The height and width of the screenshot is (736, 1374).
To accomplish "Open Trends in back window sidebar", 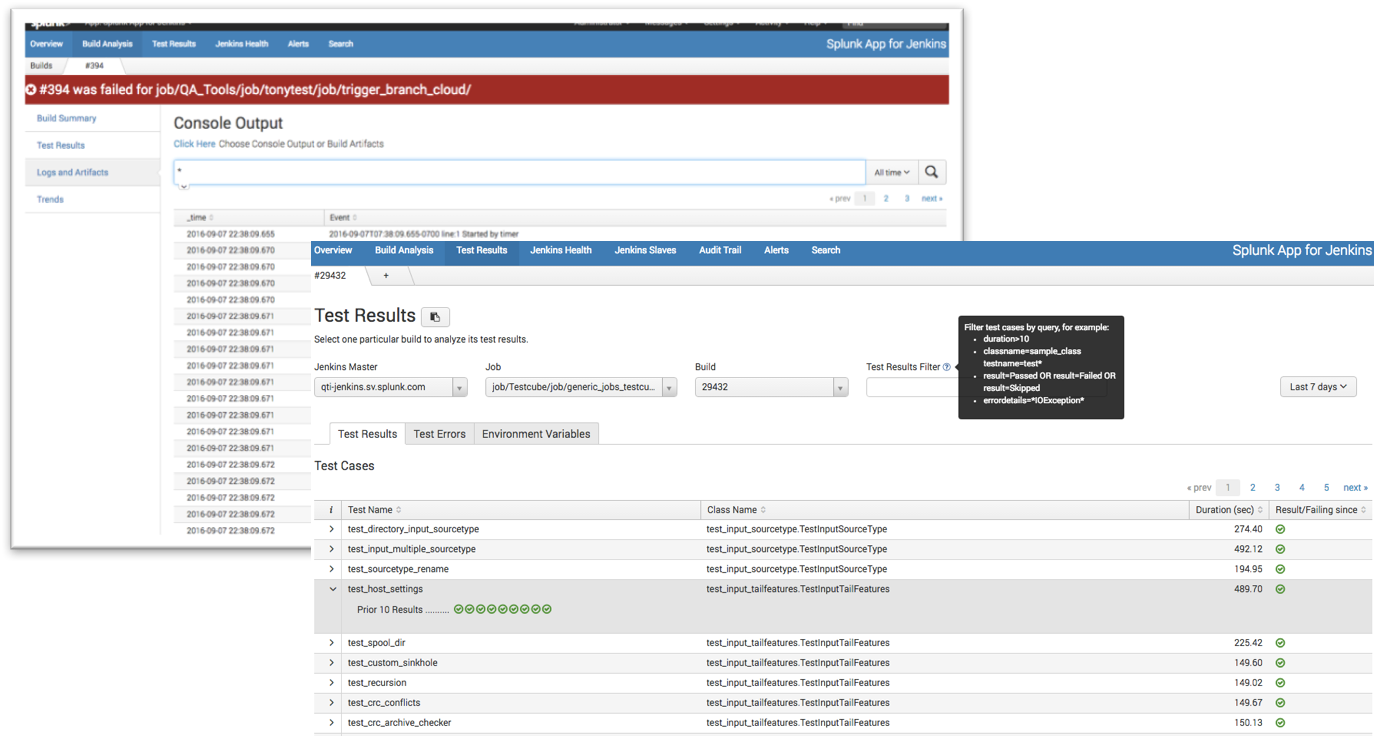I will [x=50, y=199].
